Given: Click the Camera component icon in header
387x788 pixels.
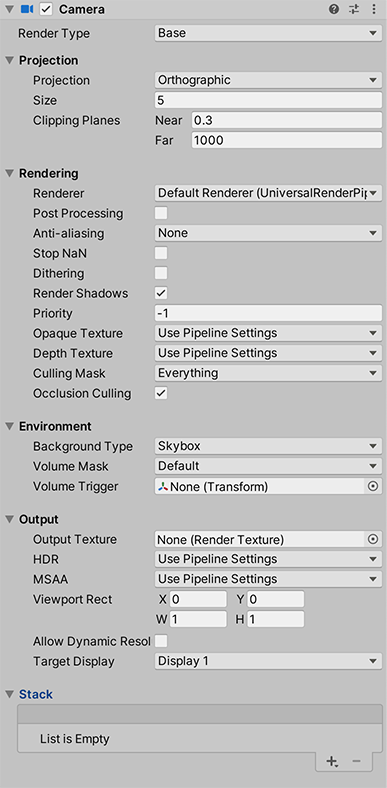Looking at the screenshot, I should click(27, 9).
